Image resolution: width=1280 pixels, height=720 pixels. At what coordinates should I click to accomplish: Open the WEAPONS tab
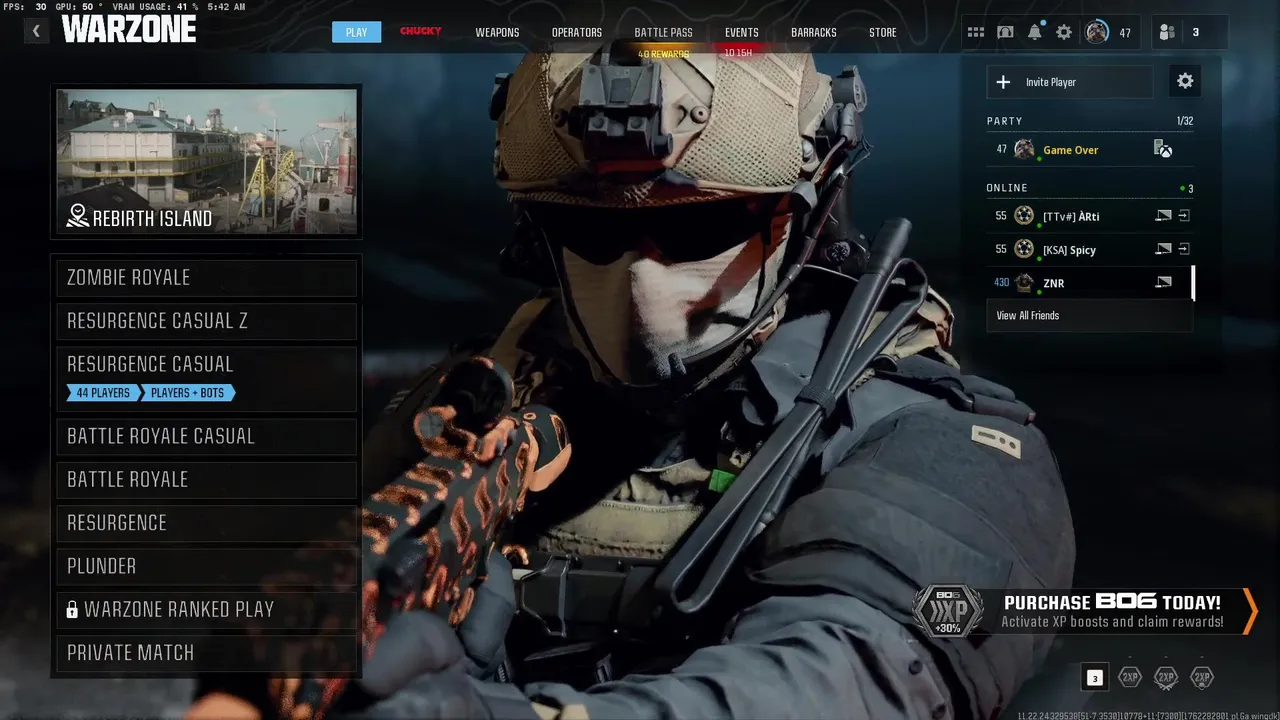[x=497, y=32]
